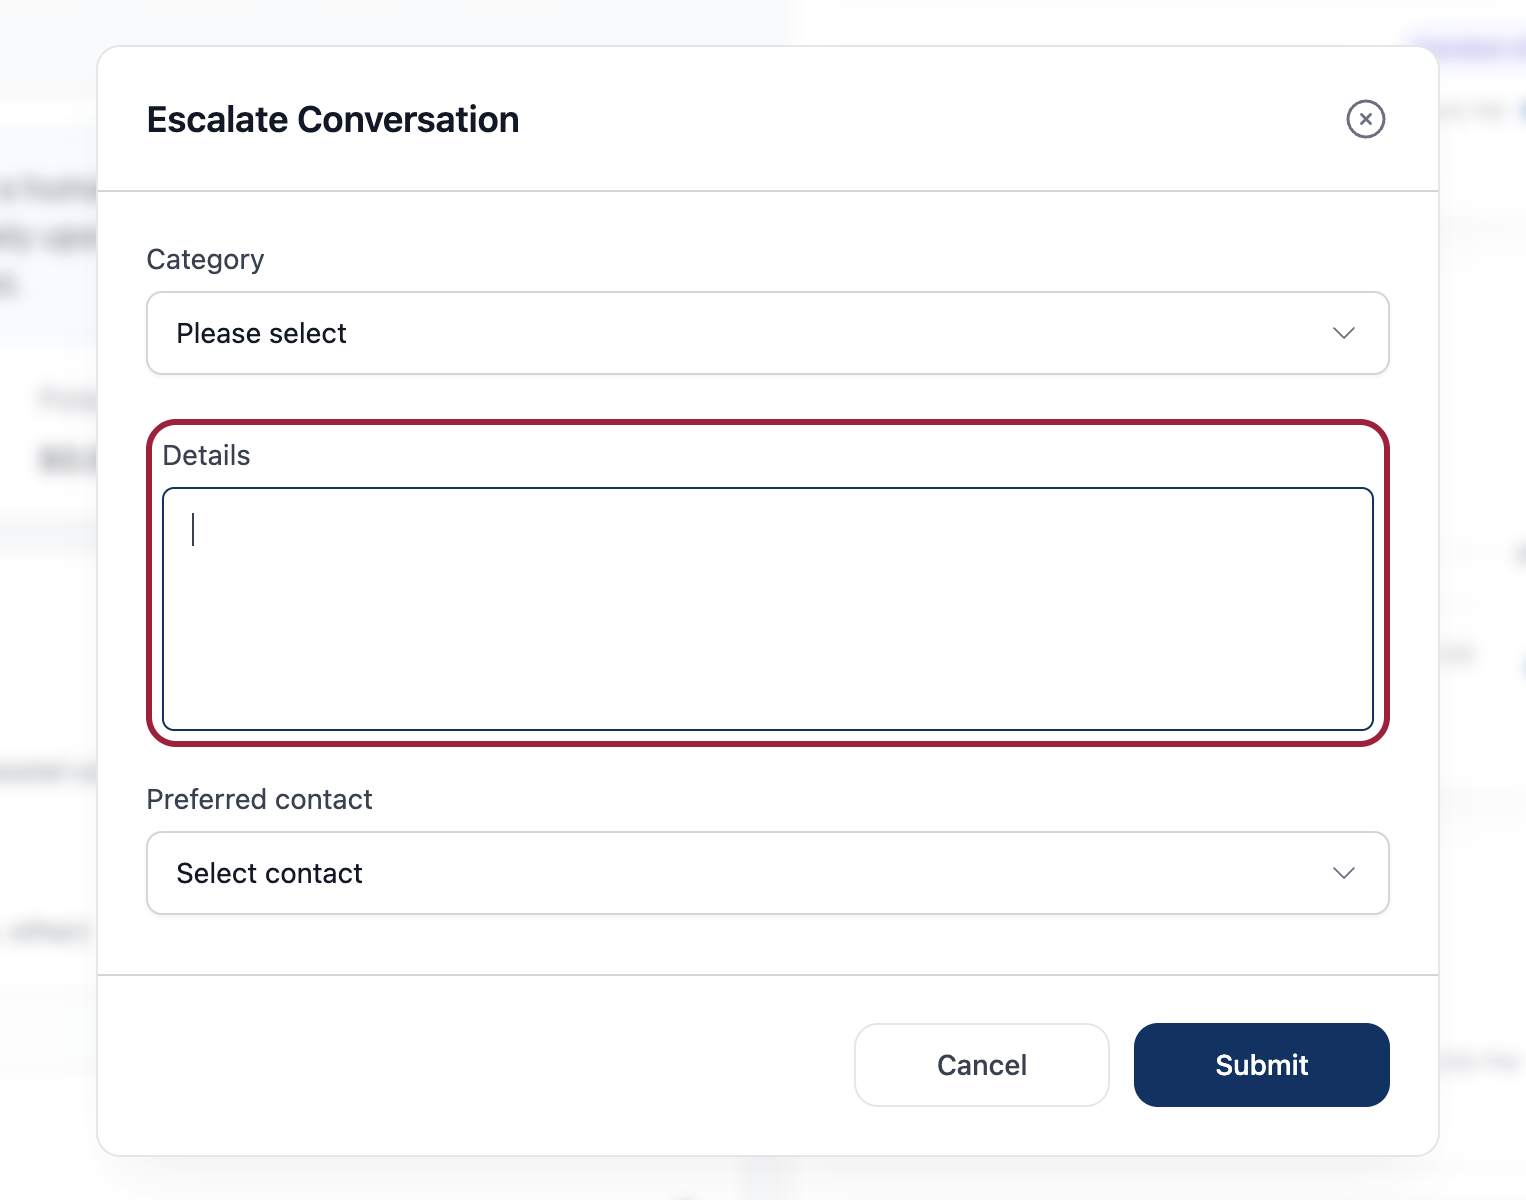Image resolution: width=1526 pixels, height=1200 pixels.
Task: Focus the highlighted Details field
Action: point(767,607)
